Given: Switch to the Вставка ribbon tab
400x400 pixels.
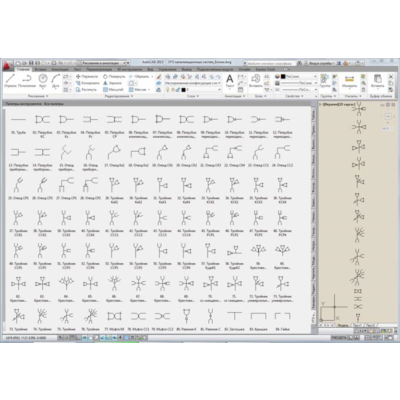Looking at the screenshot, I should (40, 69).
